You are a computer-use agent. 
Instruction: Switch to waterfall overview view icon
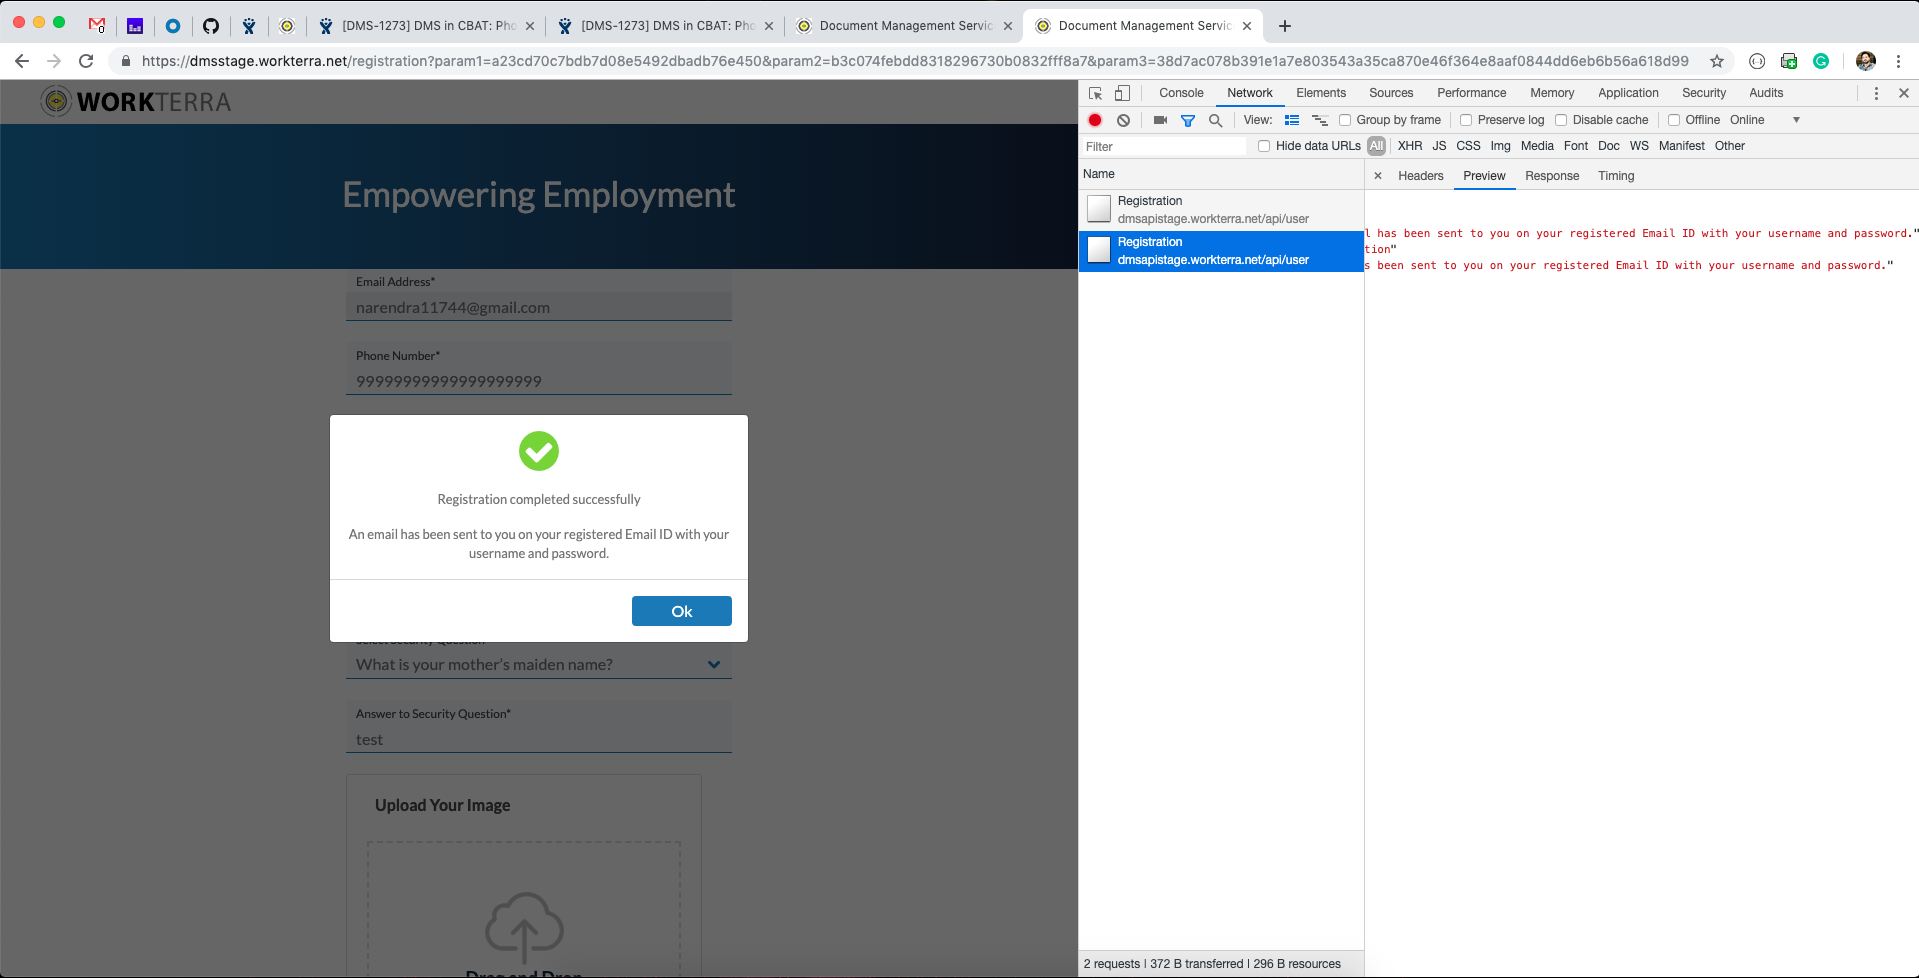pos(1319,120)
